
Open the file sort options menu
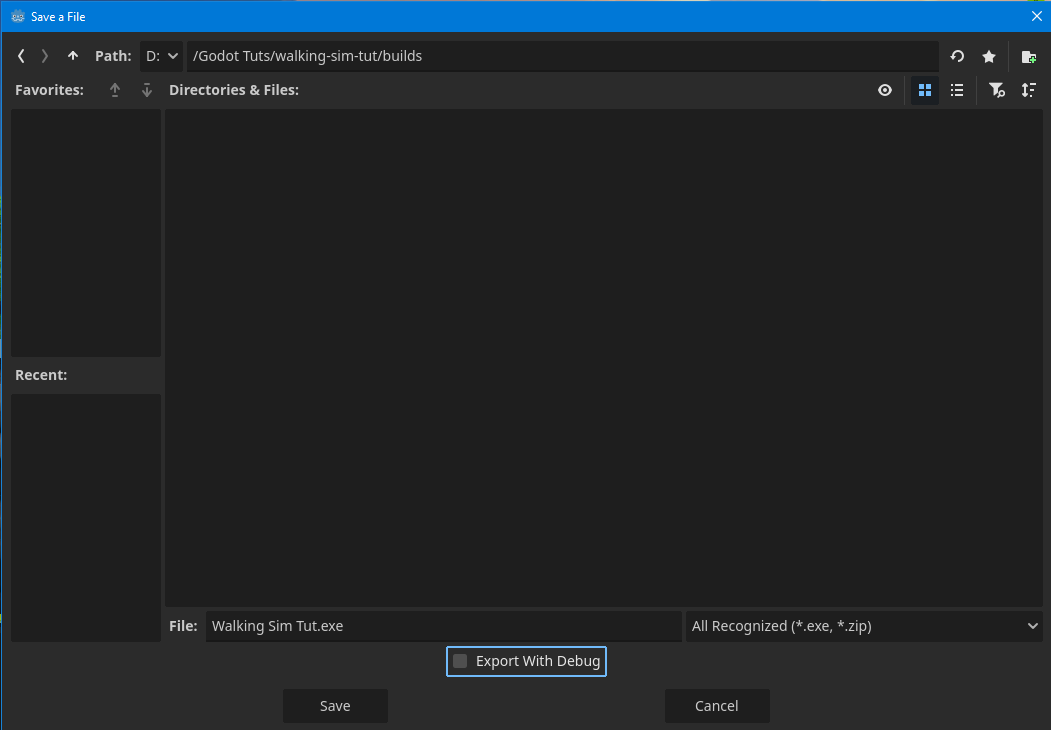coord(1028,90)
